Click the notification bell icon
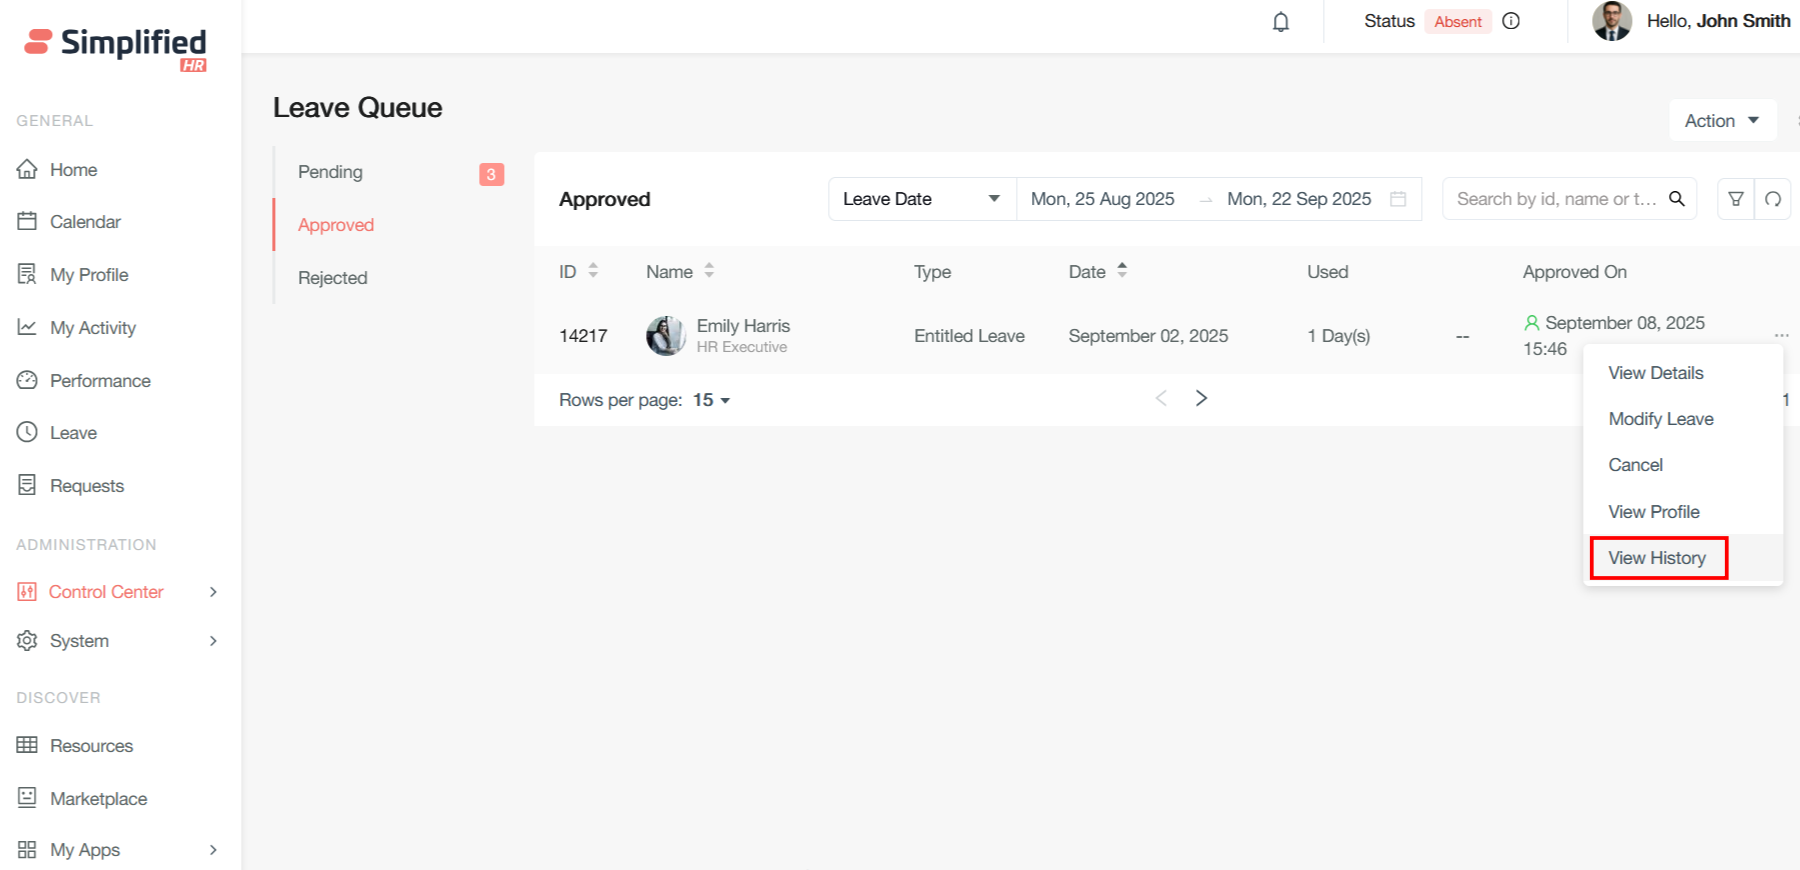The height and width of the screenshot is (870, 1800). click(x=1280, y=22)
